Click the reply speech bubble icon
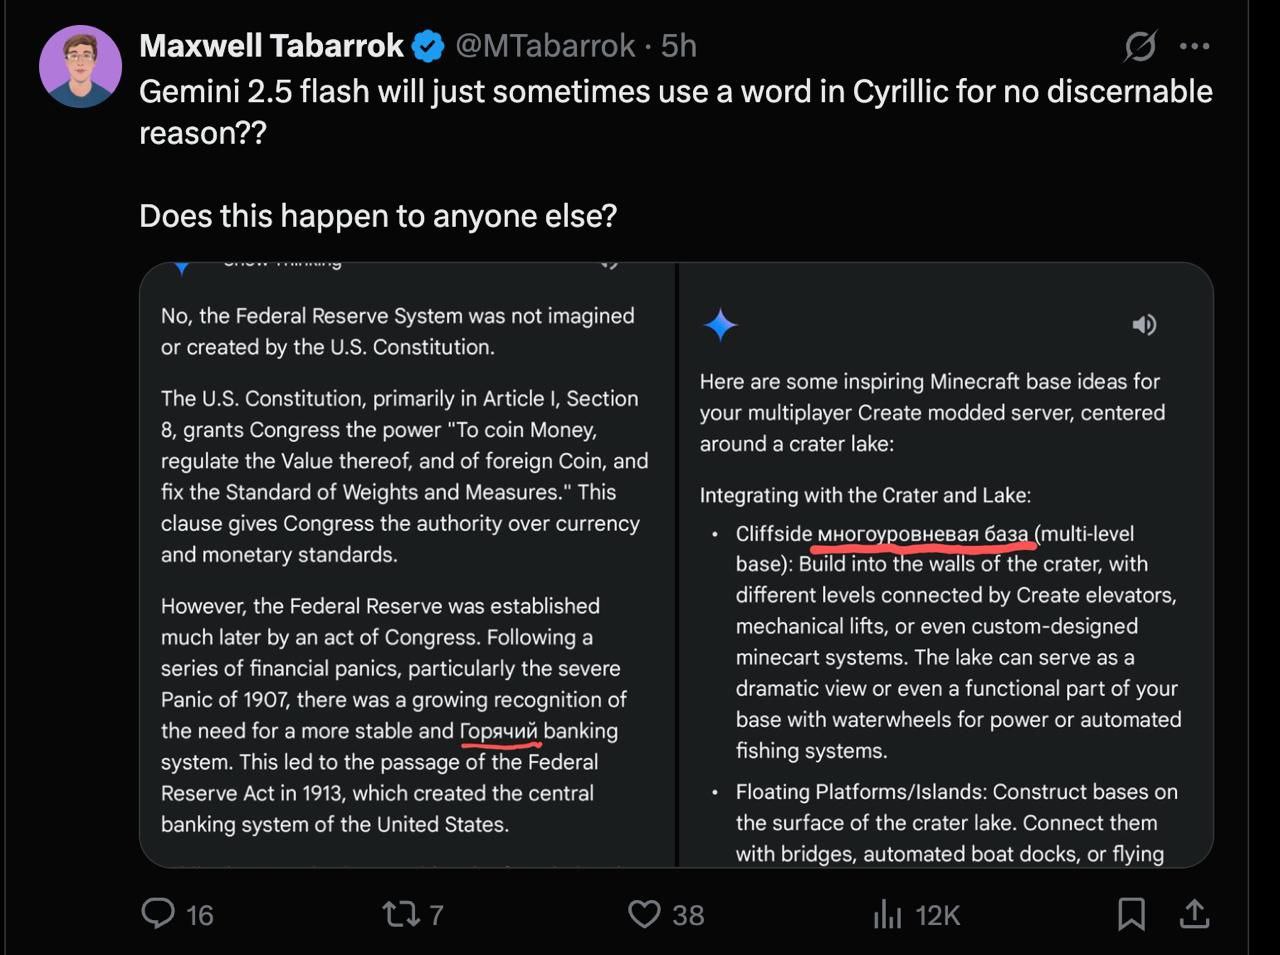Image resolution: width=1280 pixels, height=955 pixels. coord(158,913)
